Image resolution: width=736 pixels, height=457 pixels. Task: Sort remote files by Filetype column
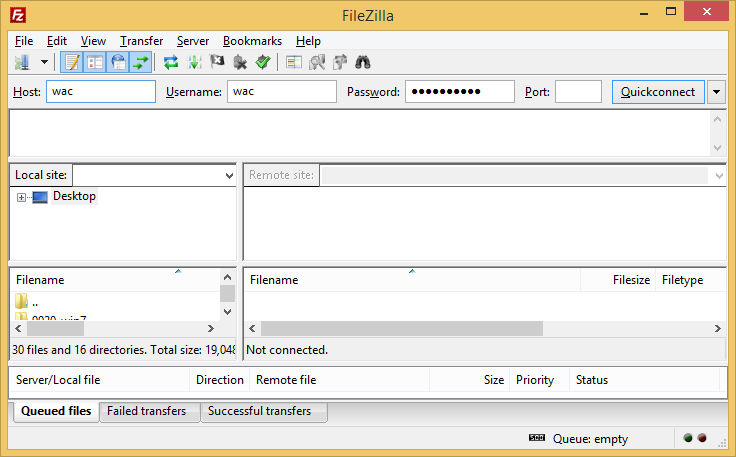pyautogui.click(x=690, y=280)
